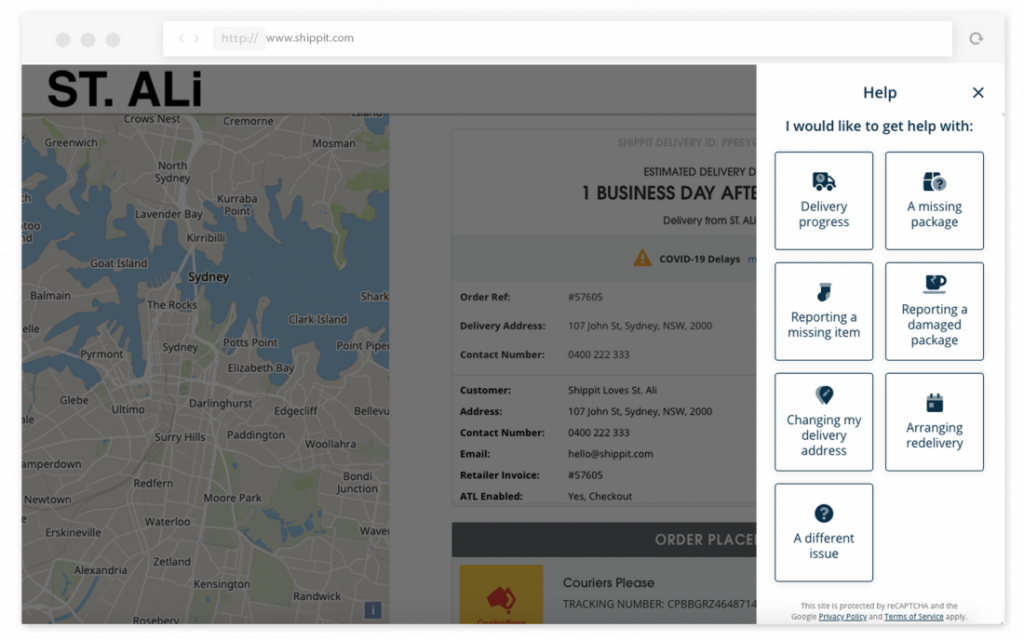This screenshot has width=1024, height=640.
Task: Click the calendar redelivery icon
Action: [x=934, y=403]
